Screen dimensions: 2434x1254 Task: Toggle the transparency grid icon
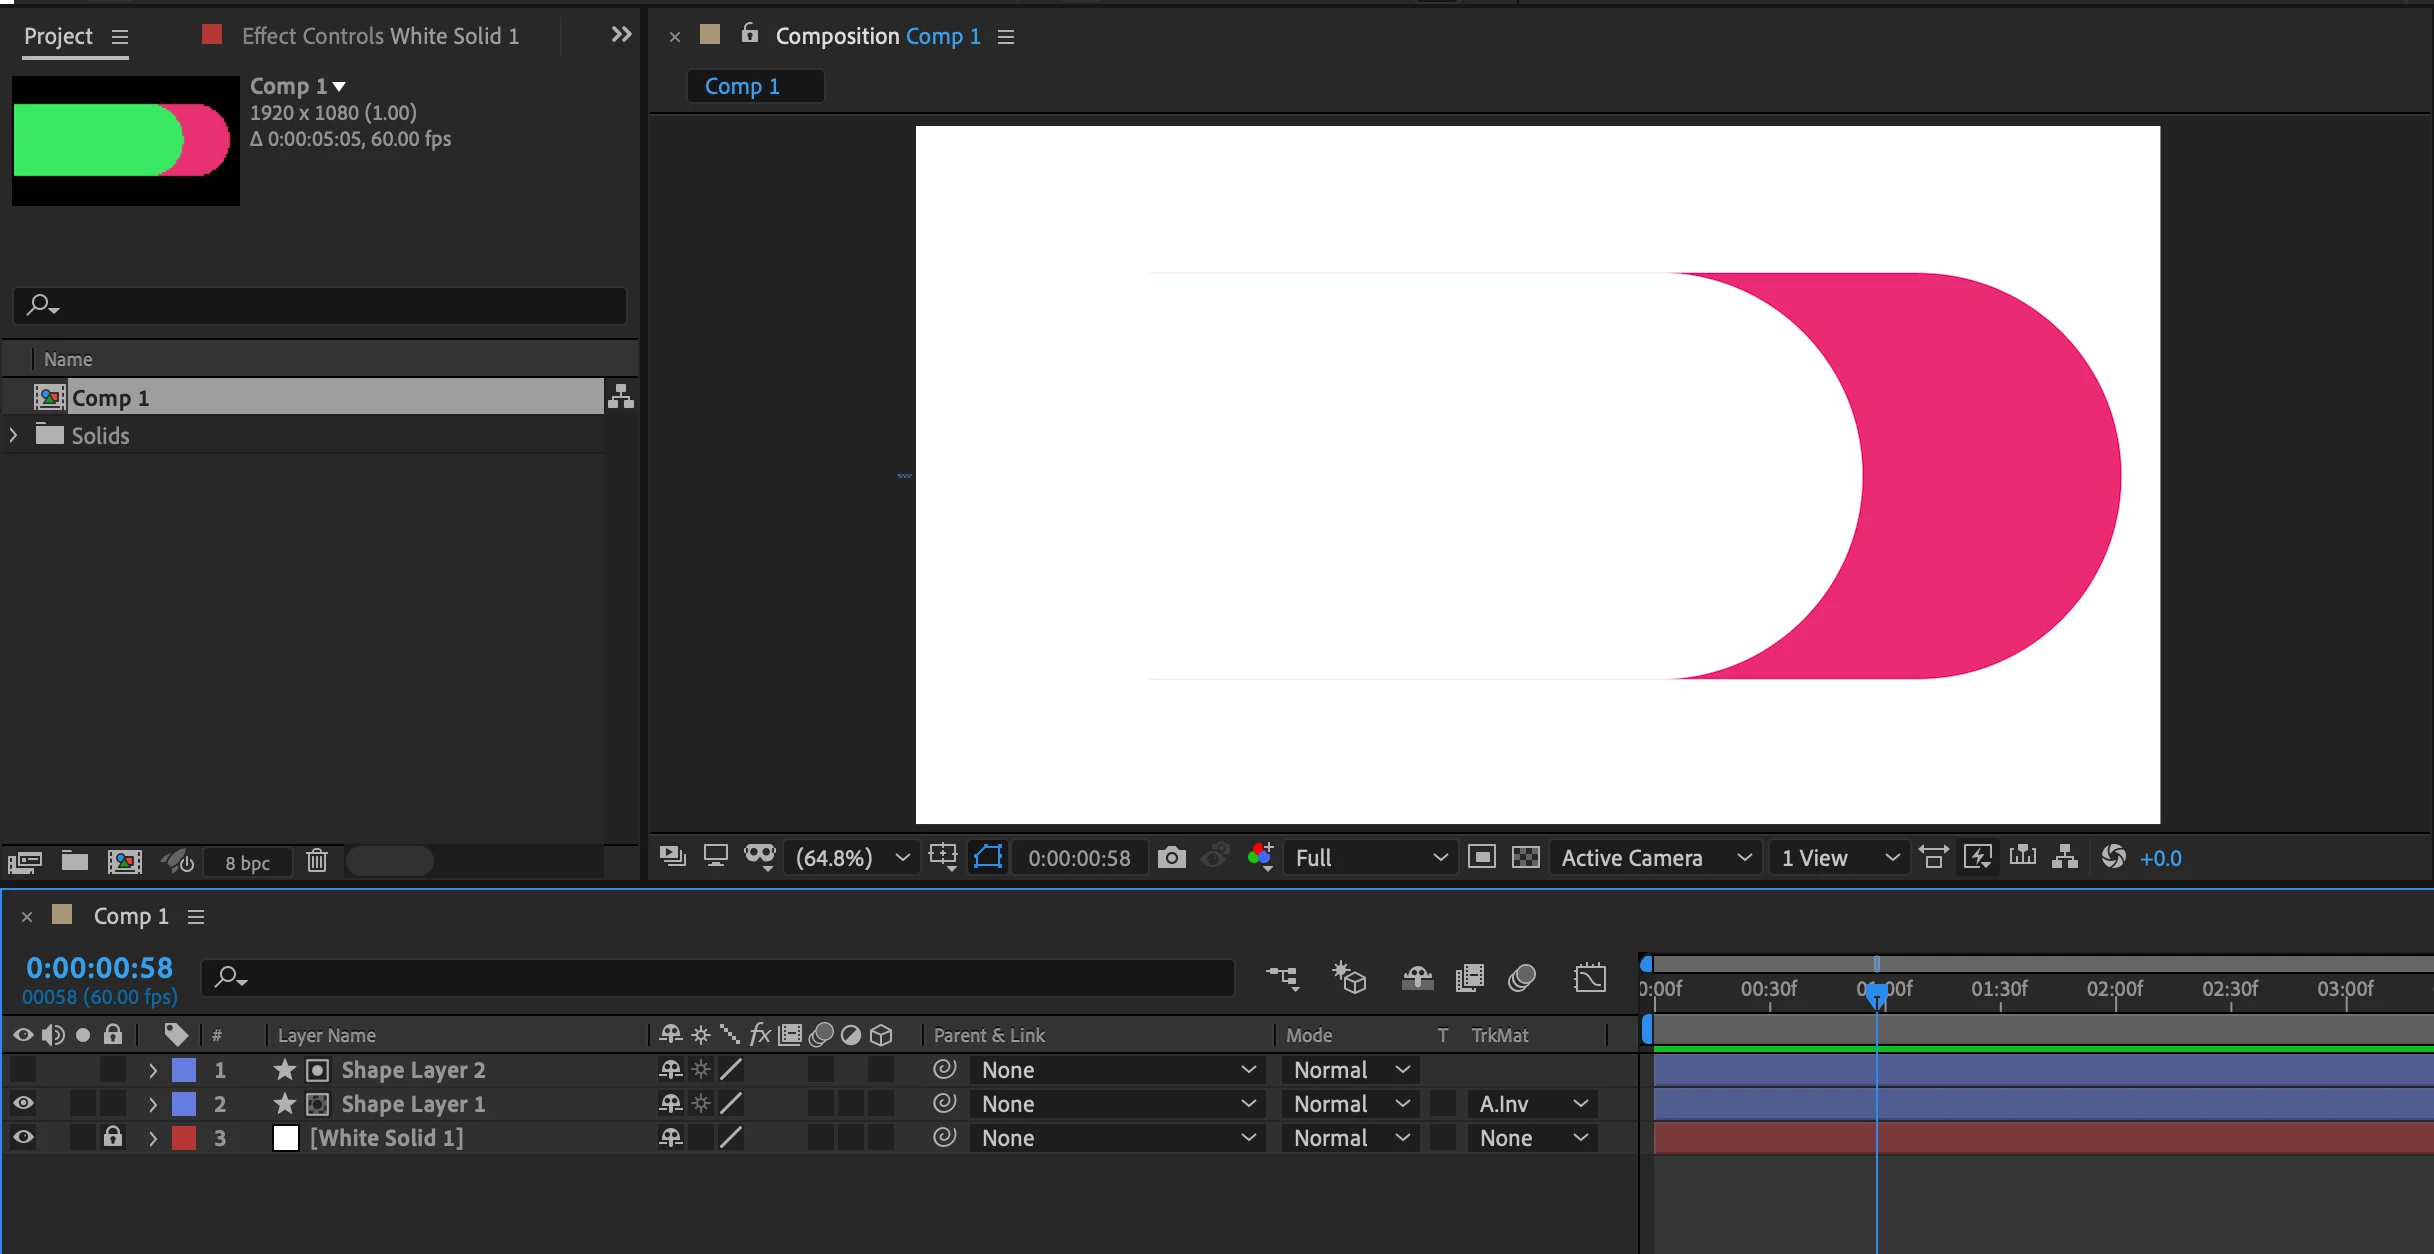pyautogui.click(x=1525, y=858)
